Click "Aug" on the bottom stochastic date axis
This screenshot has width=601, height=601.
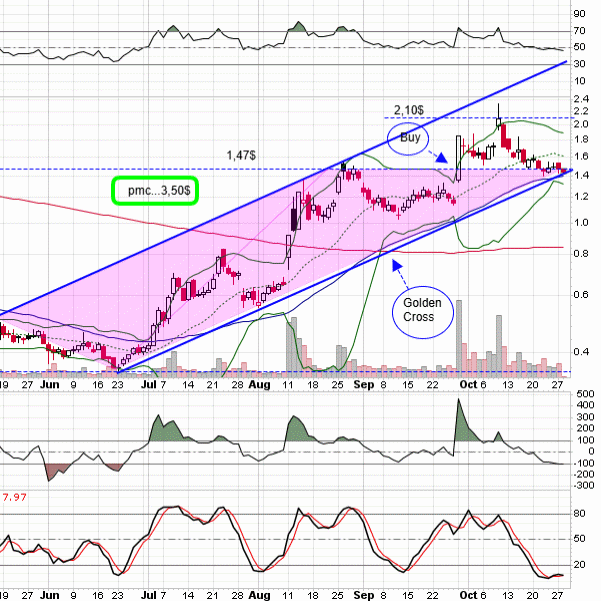point(258,593)
